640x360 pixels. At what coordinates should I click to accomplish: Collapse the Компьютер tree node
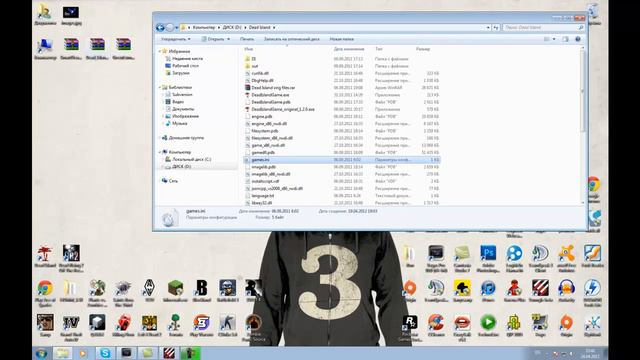tap(160, 152)
